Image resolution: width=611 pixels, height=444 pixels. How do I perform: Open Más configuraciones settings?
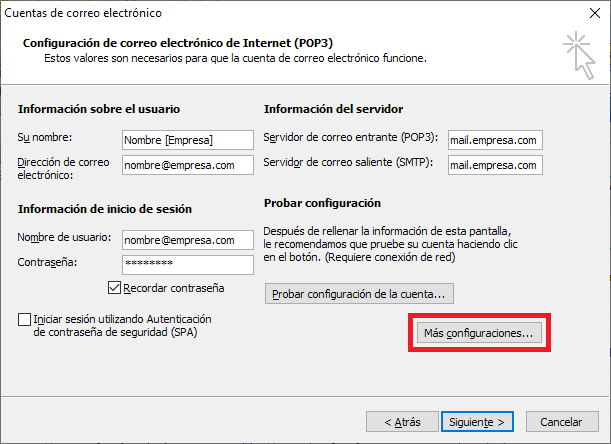[479, 333]
